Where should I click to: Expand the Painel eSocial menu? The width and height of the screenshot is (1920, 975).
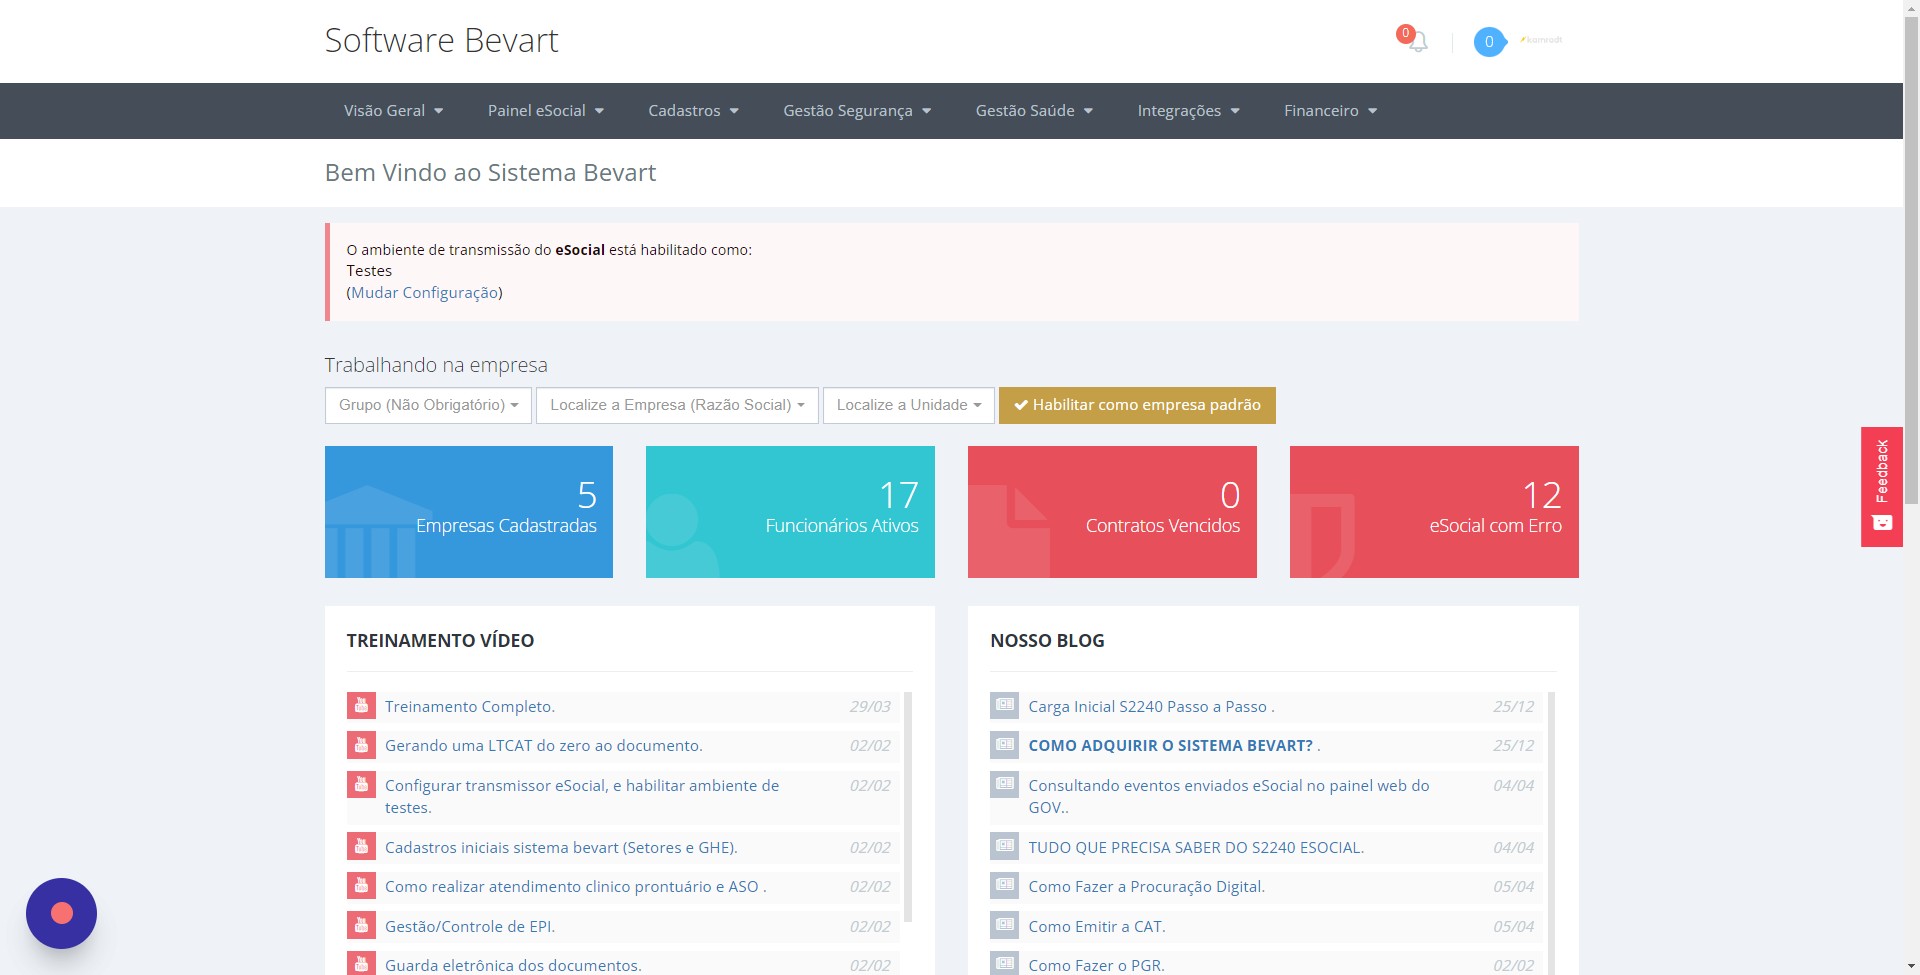[x=545, y=111]
